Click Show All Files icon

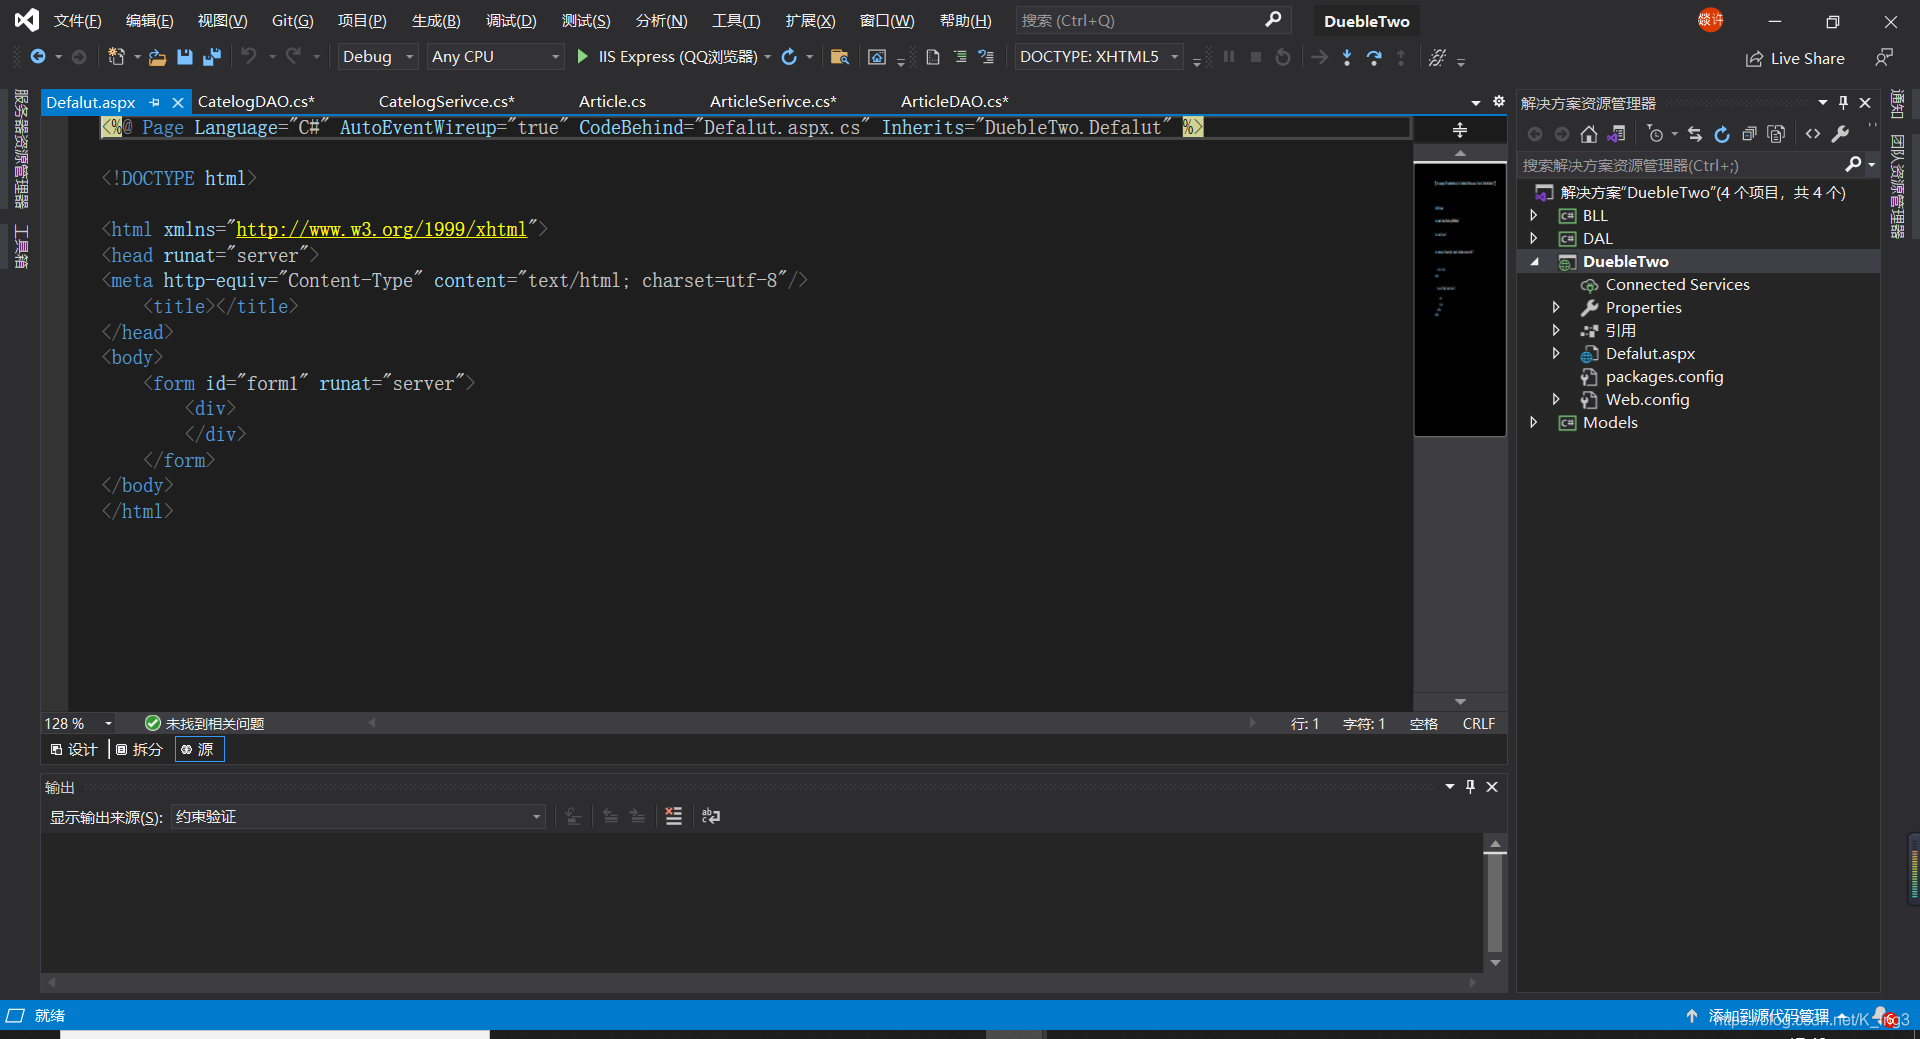pos(1776,134)
